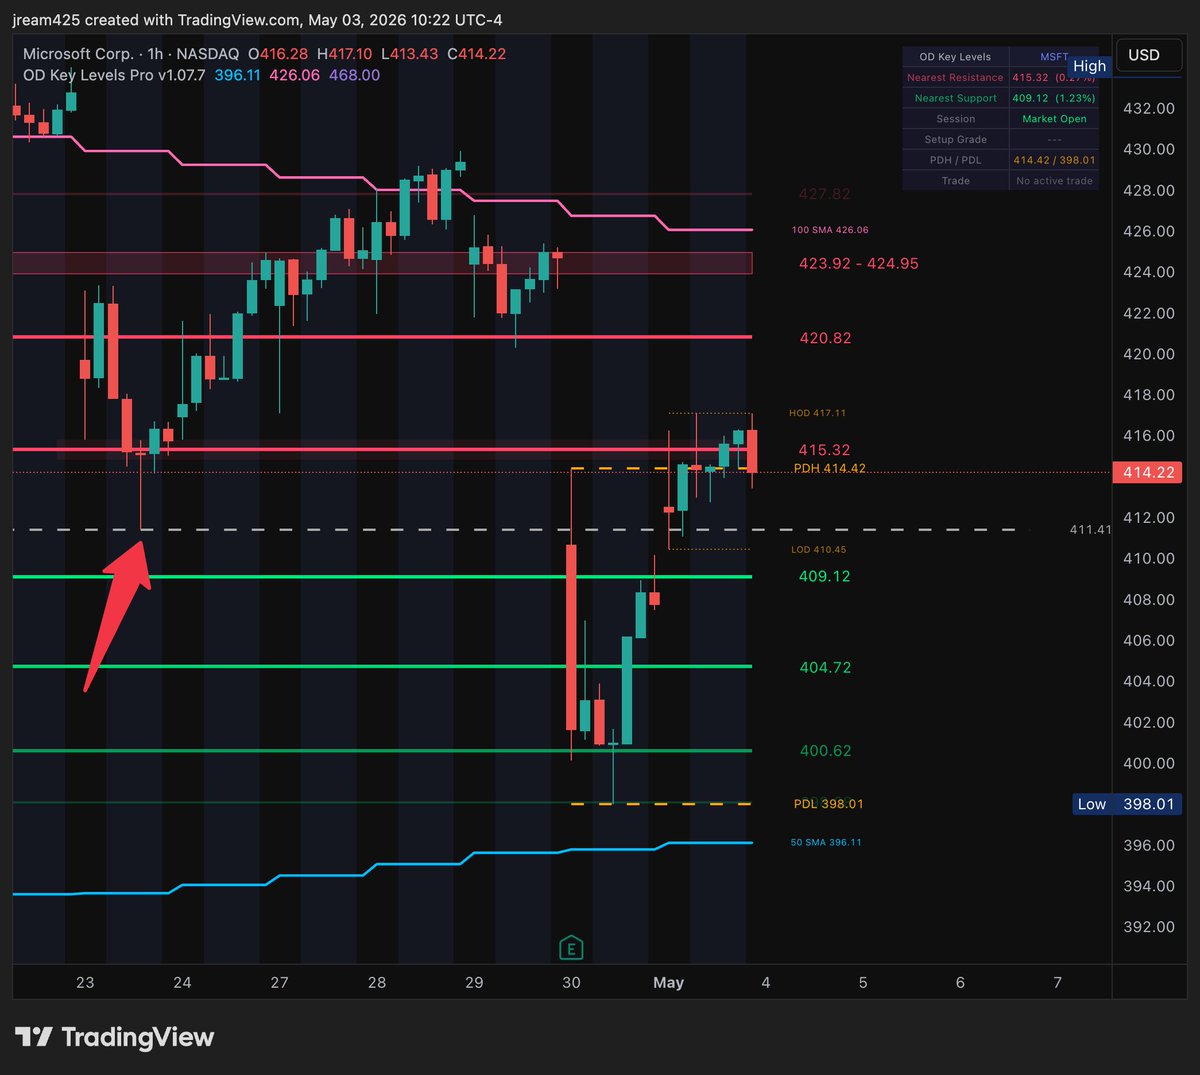
Task: Click the C414.22 close value in header
Action: [x=476, y=54]
